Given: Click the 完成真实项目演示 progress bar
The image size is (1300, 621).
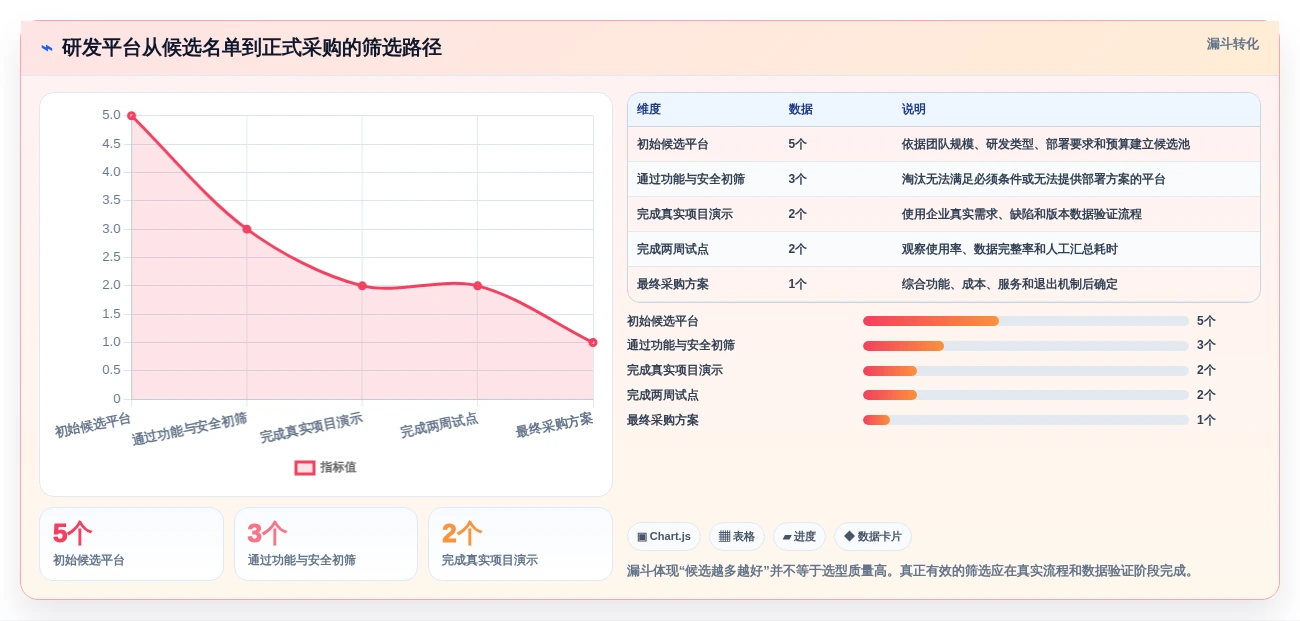Looking at the screenshot, I should pyautogui.click(x=1026, y=370).
